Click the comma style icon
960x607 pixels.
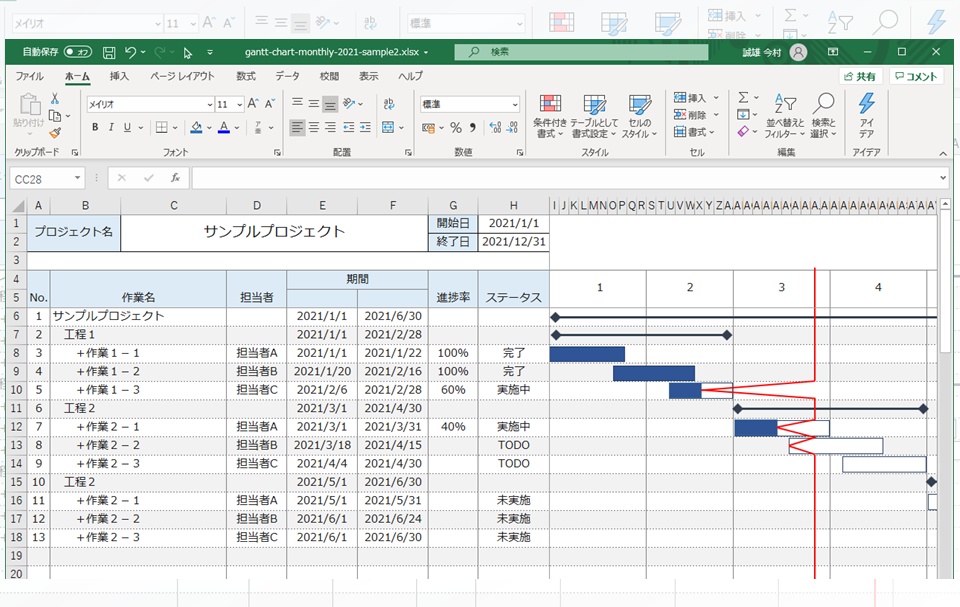473,127
